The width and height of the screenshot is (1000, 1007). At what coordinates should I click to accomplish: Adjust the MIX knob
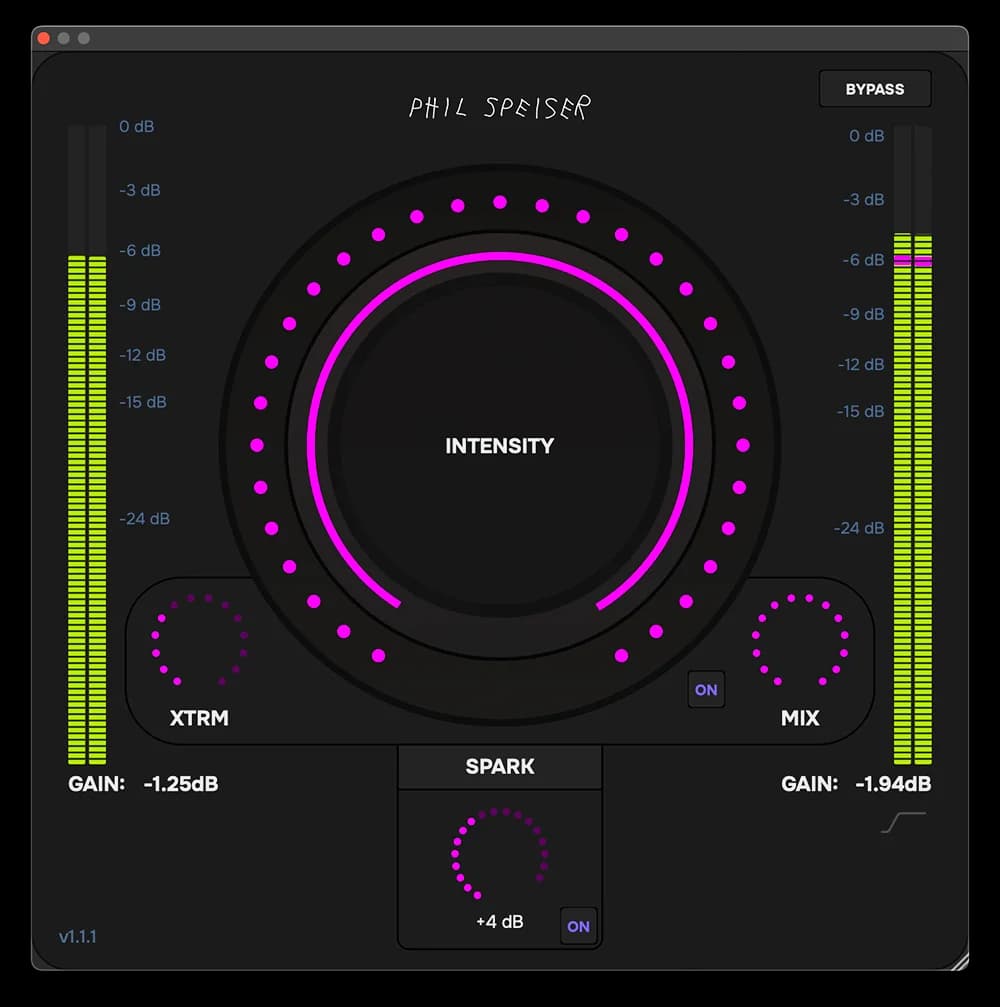click(x=800, y=640)
